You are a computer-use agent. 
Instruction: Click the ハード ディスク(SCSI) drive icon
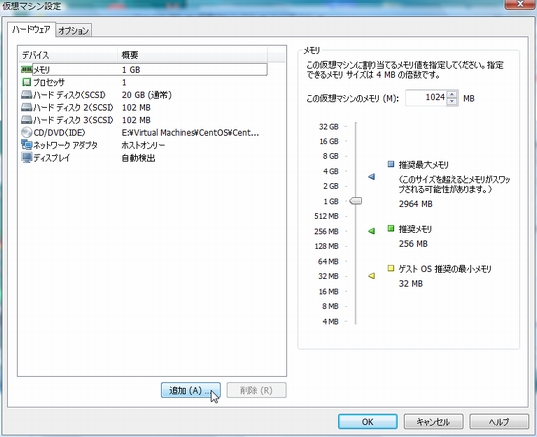point(26,95)
